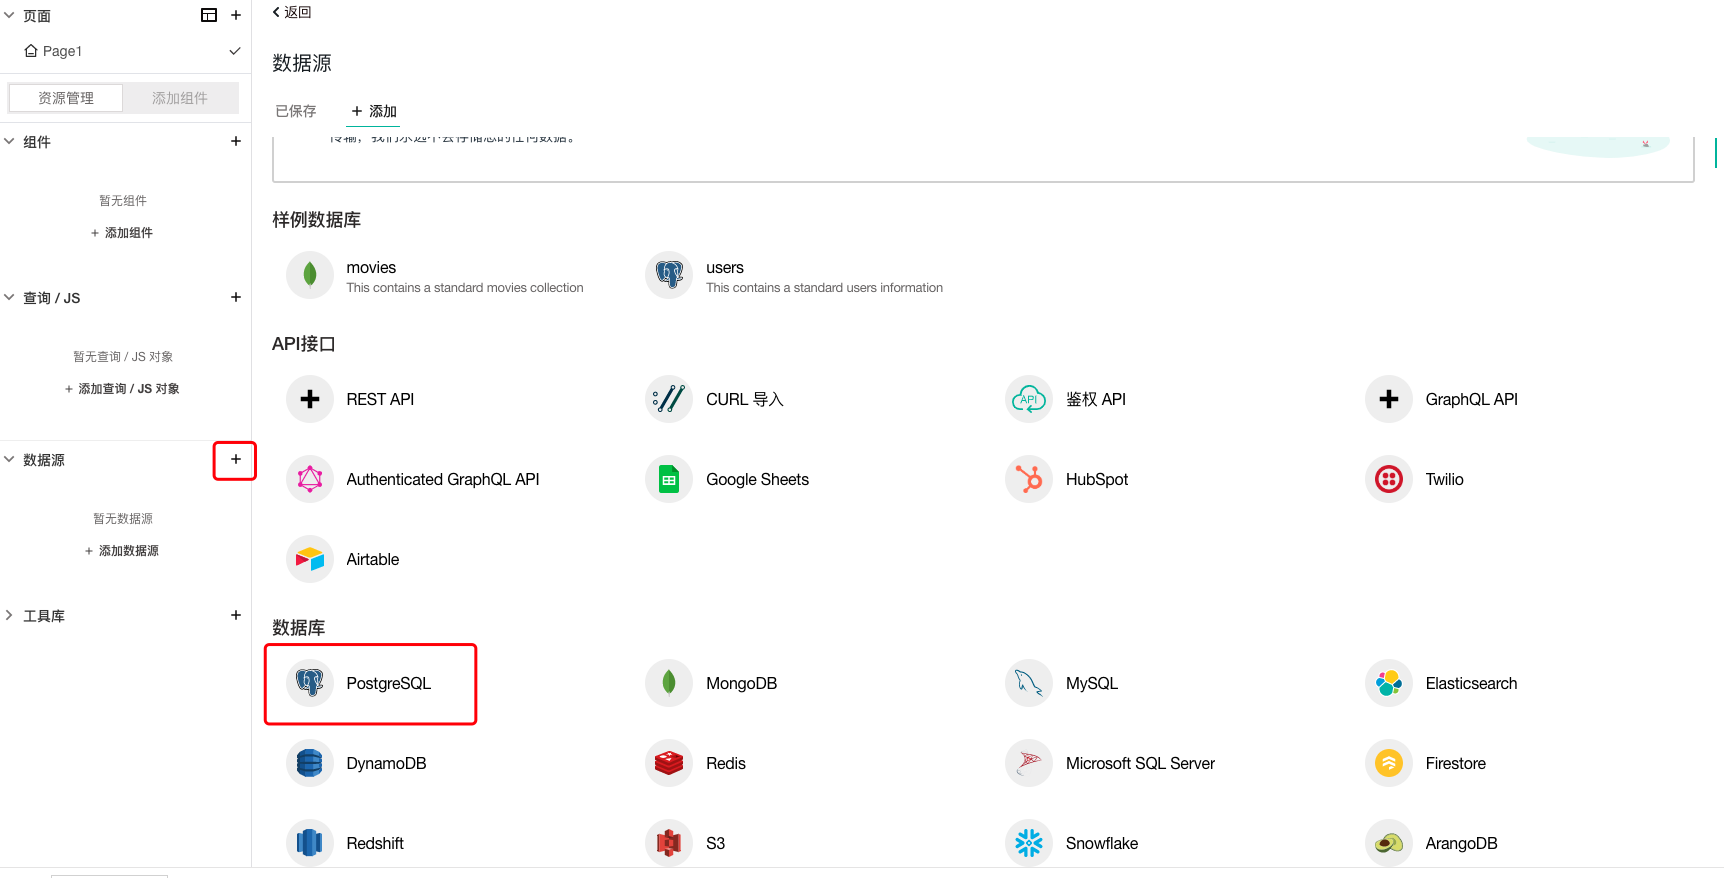This screenshot has height=878, width=1724.
Task: Select the Twilio icon
Action: (x=1388, y=479)
